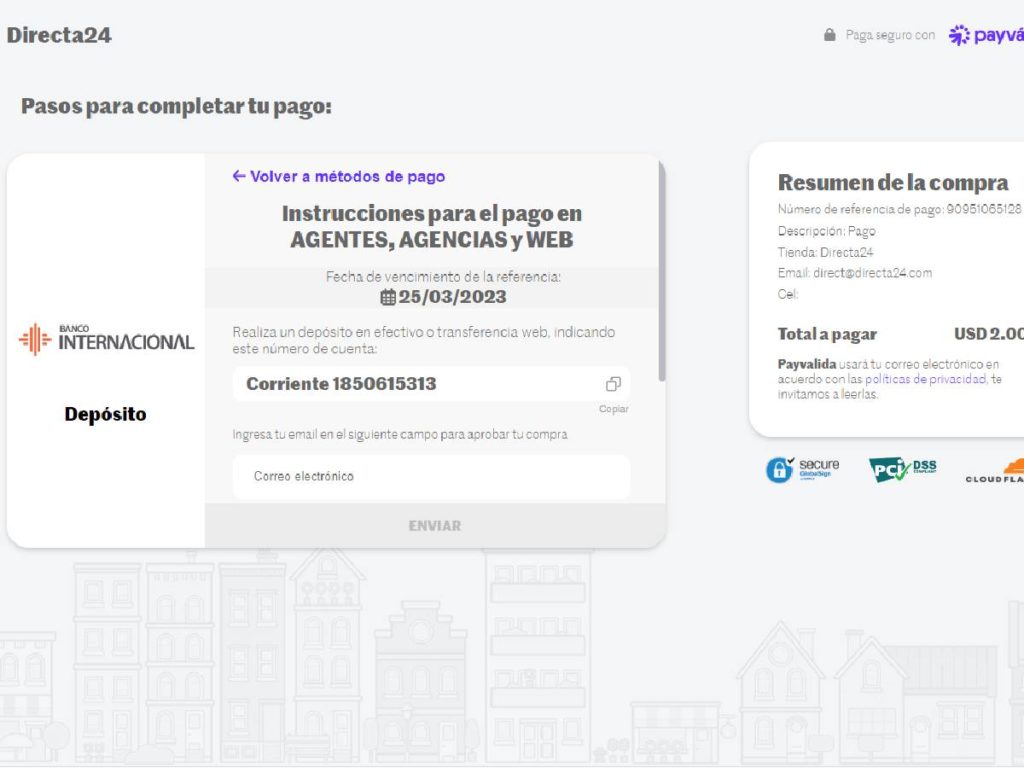Click the padlock secure payment icon
This screenshot has height=768, width=1024.
[829, 35]
